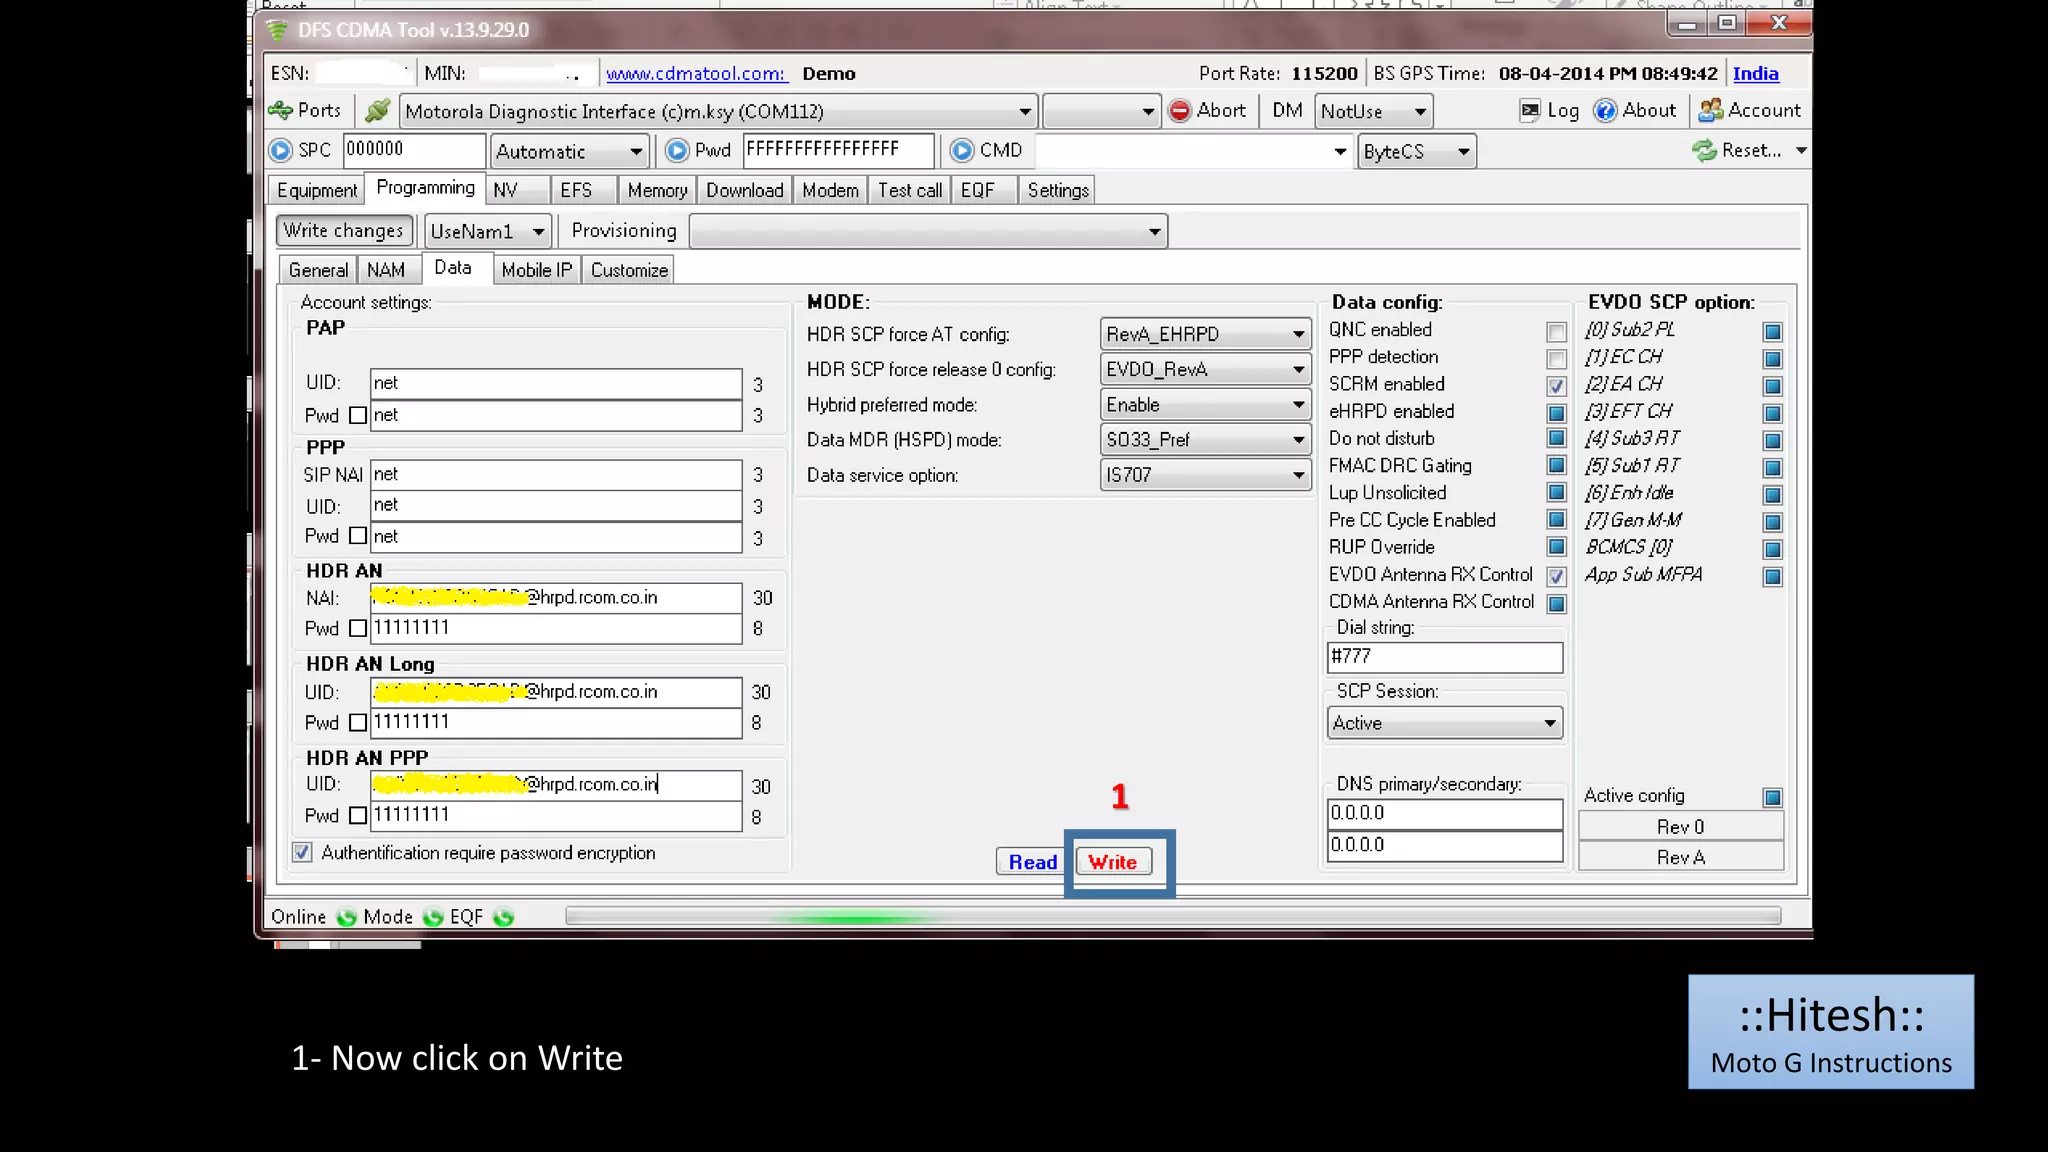
Task: Open the SCP Session Active dropdown
Action: point(1445,723)
